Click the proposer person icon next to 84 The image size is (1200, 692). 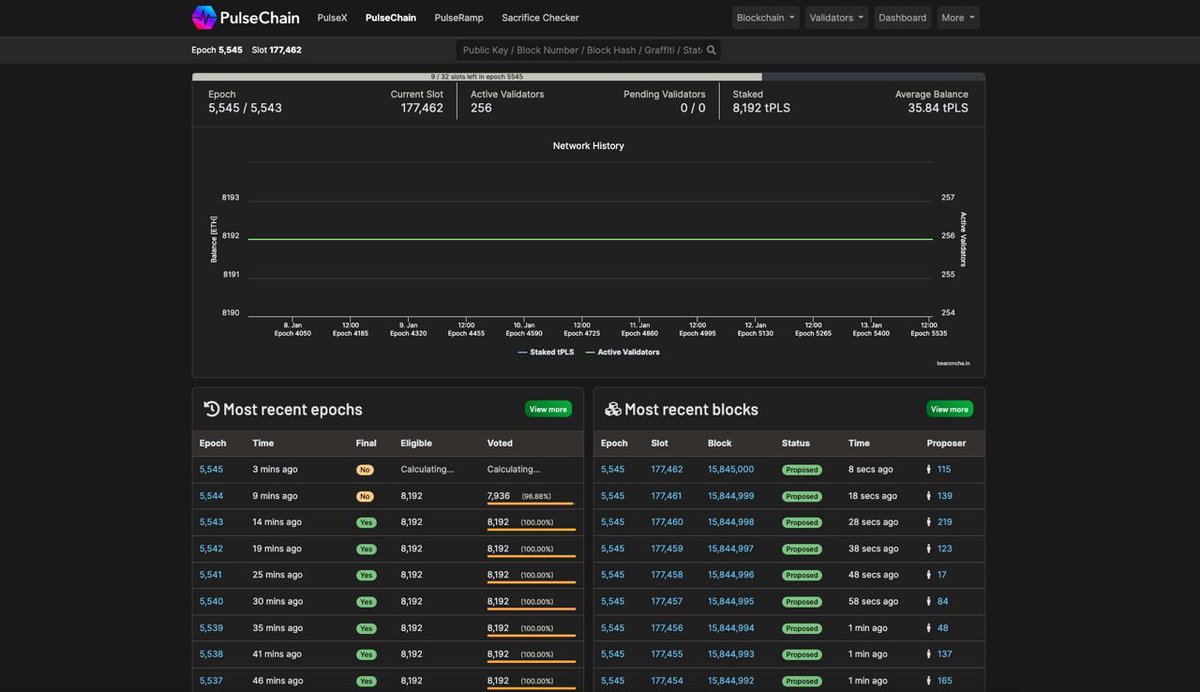(x=929, y=602)
